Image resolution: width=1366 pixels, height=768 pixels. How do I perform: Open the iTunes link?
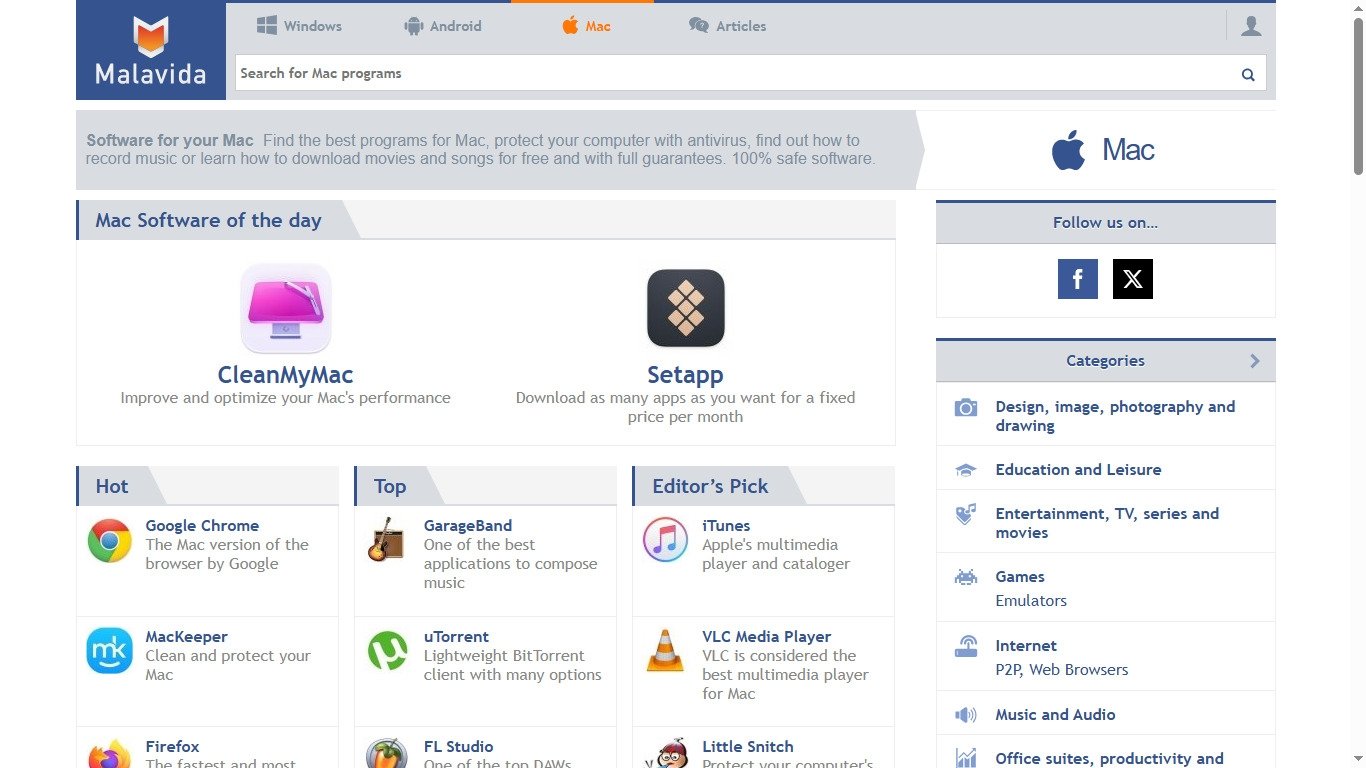click(x=726, y=526)
